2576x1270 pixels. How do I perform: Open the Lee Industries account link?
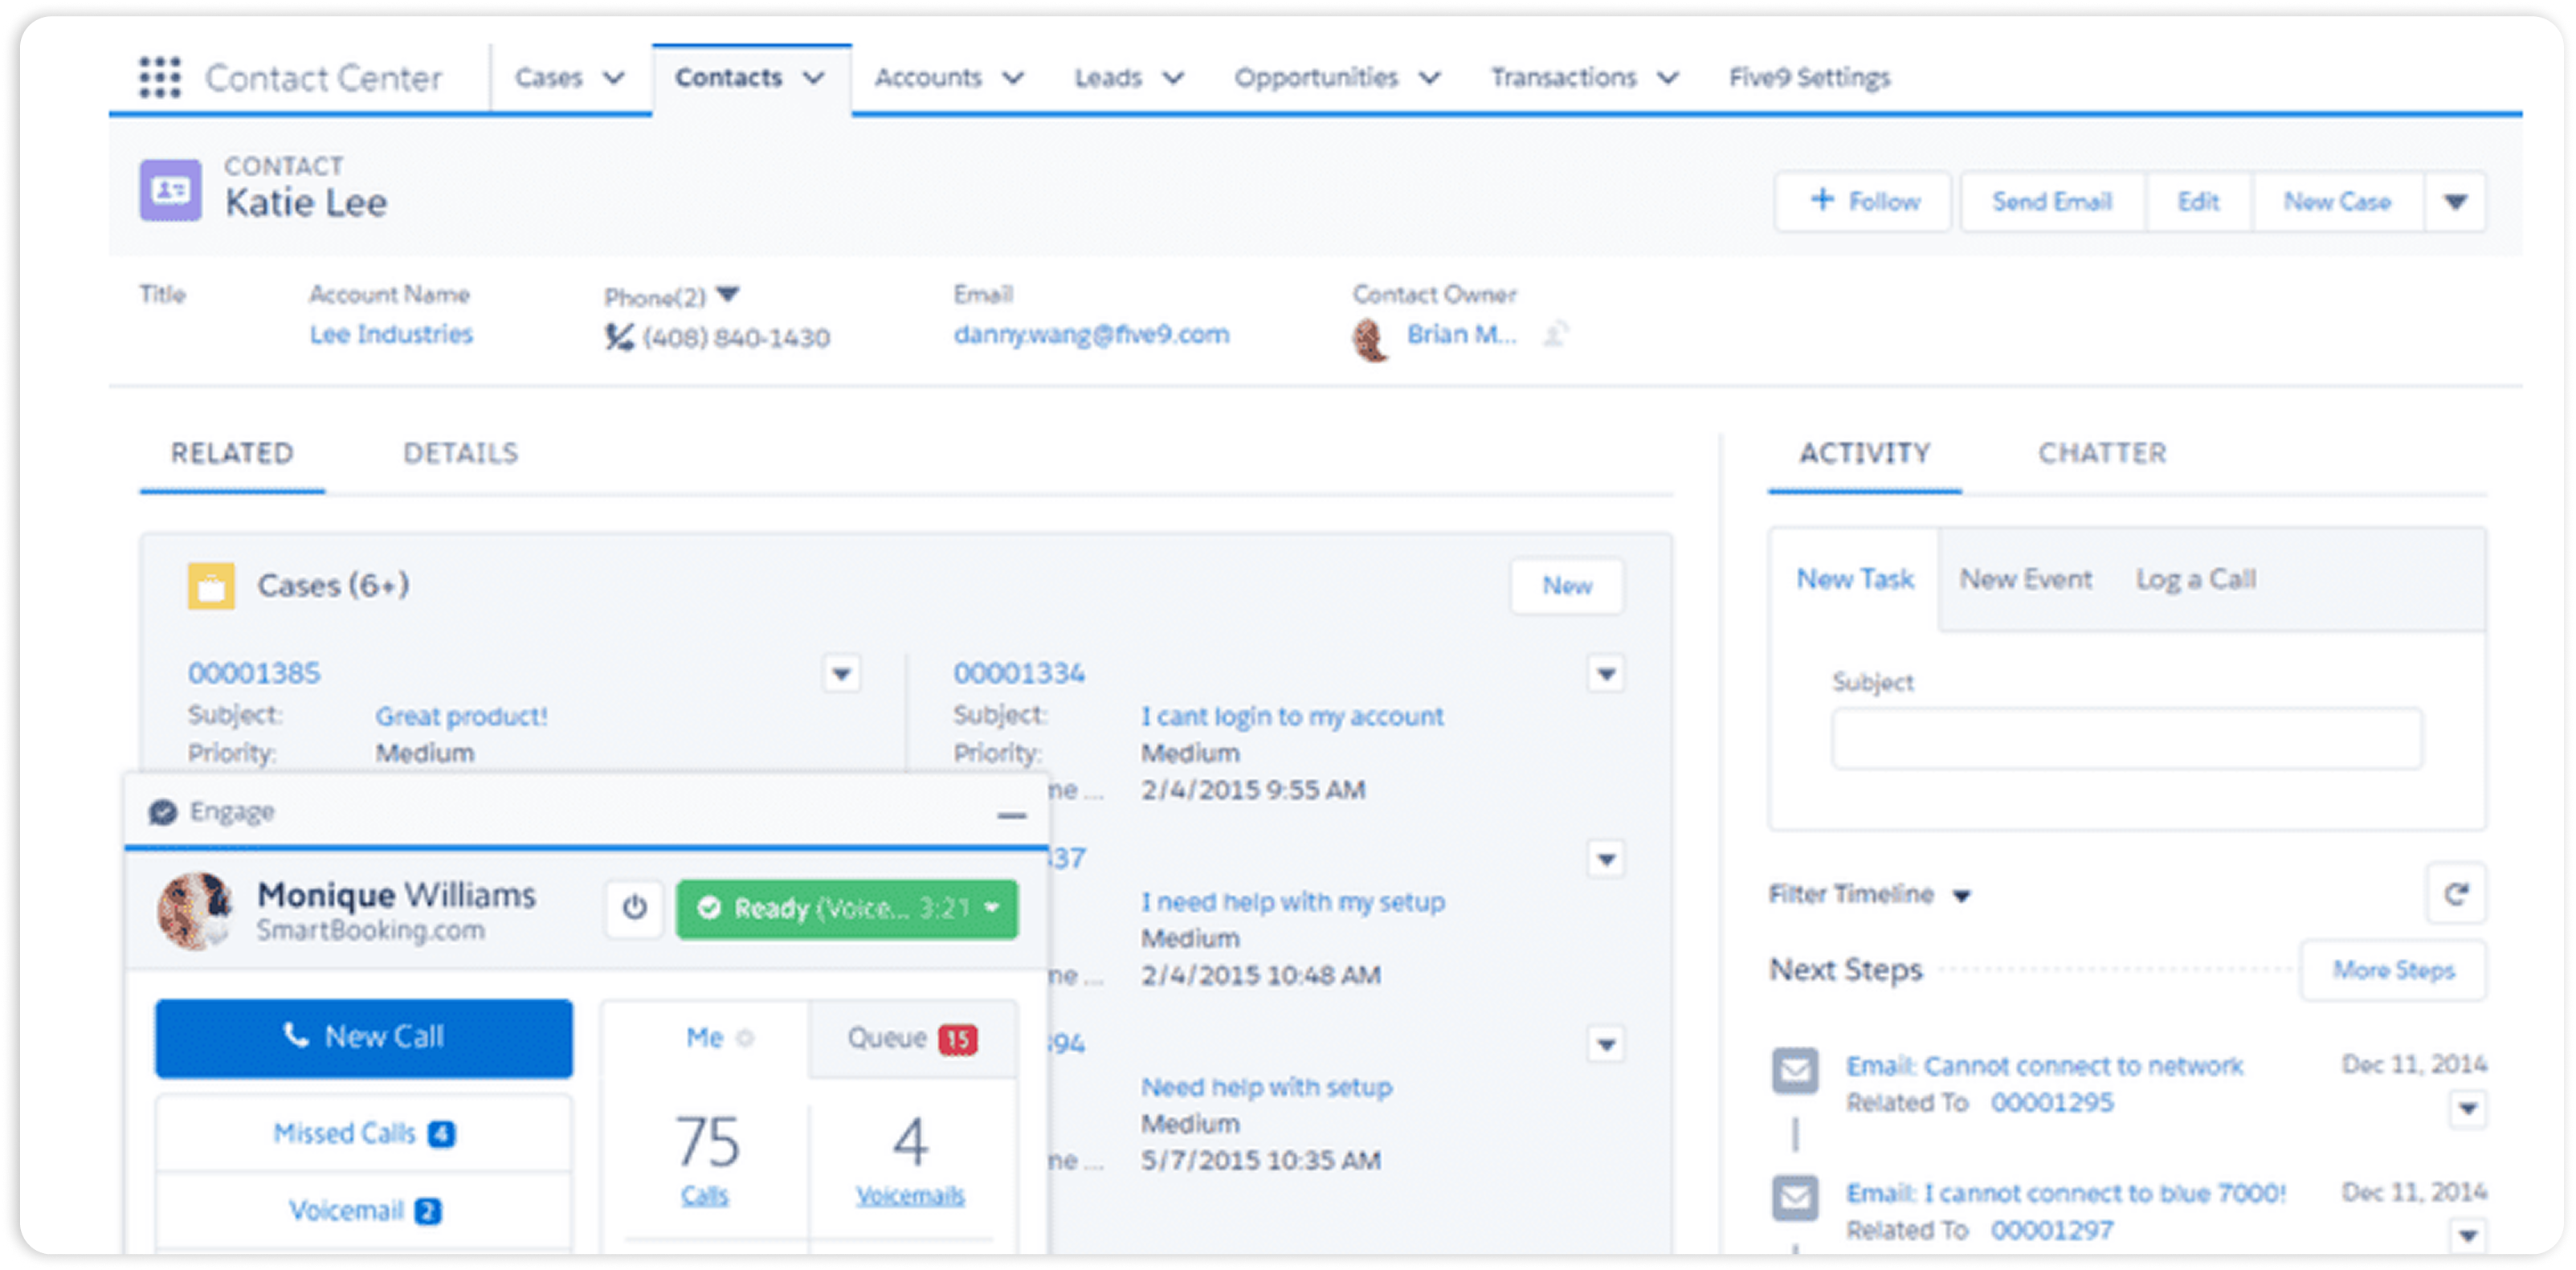point(391,334)
